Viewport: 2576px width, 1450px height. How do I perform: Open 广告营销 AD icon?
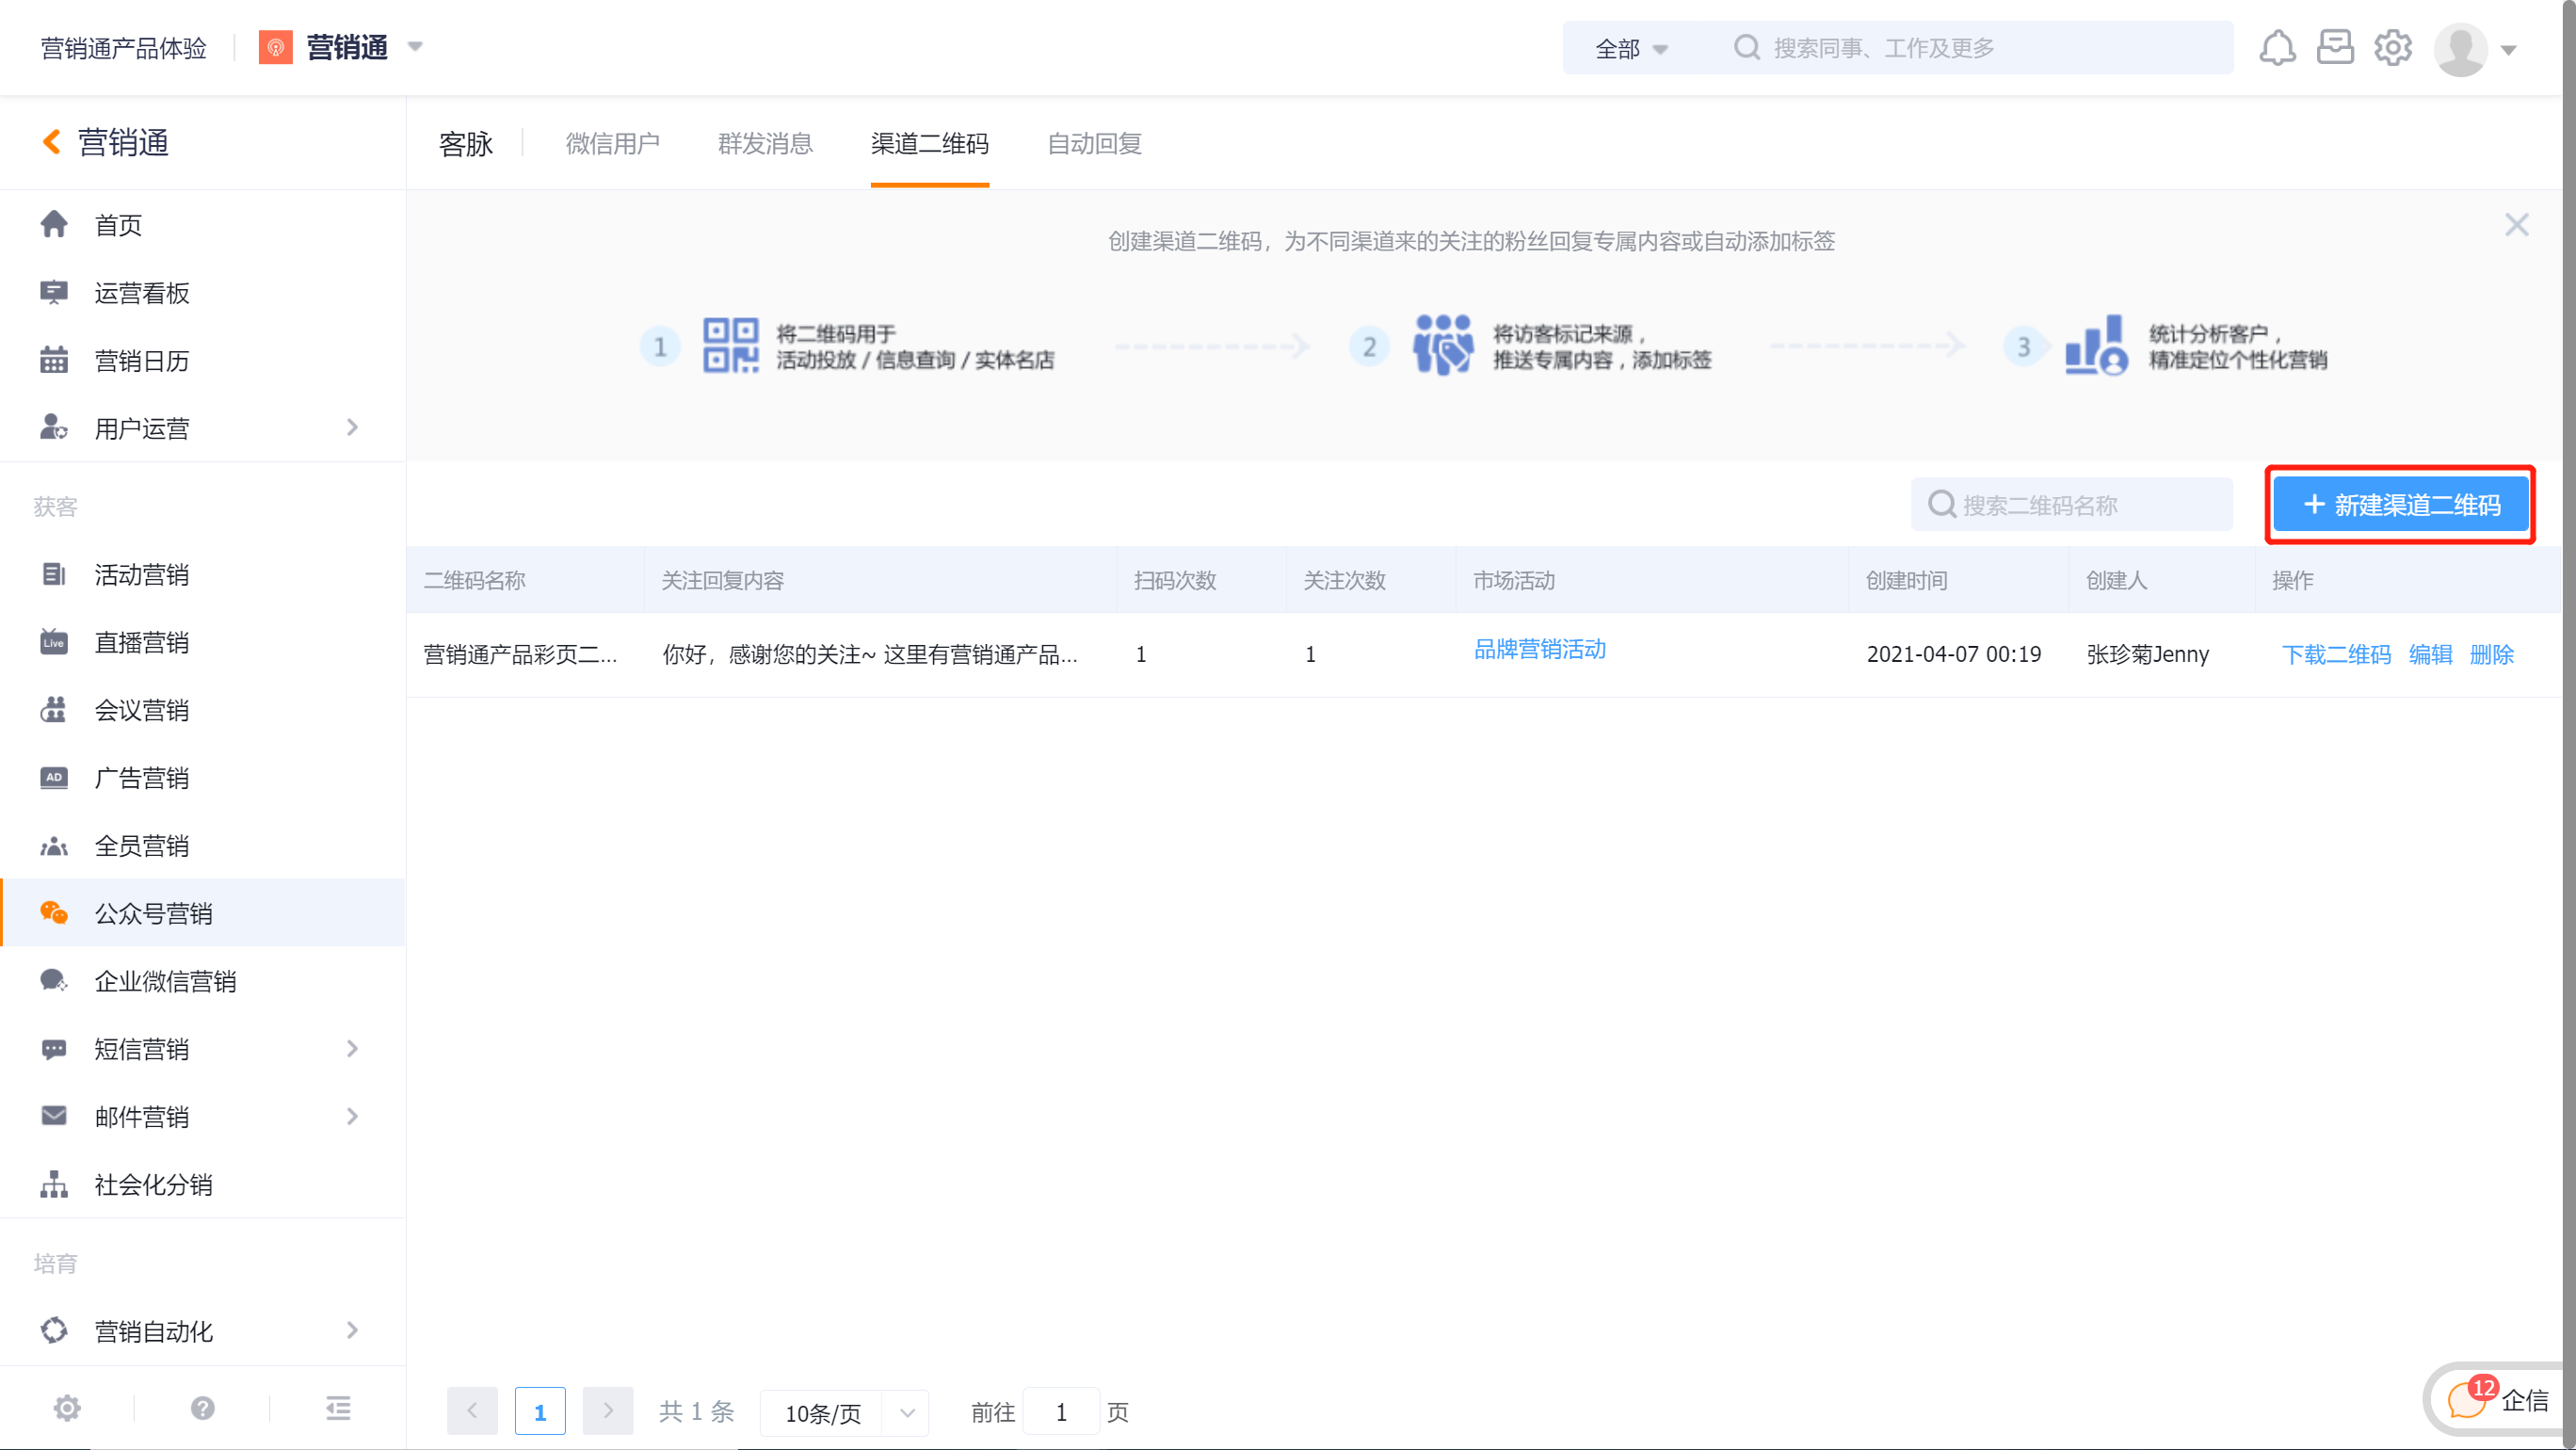54,778
